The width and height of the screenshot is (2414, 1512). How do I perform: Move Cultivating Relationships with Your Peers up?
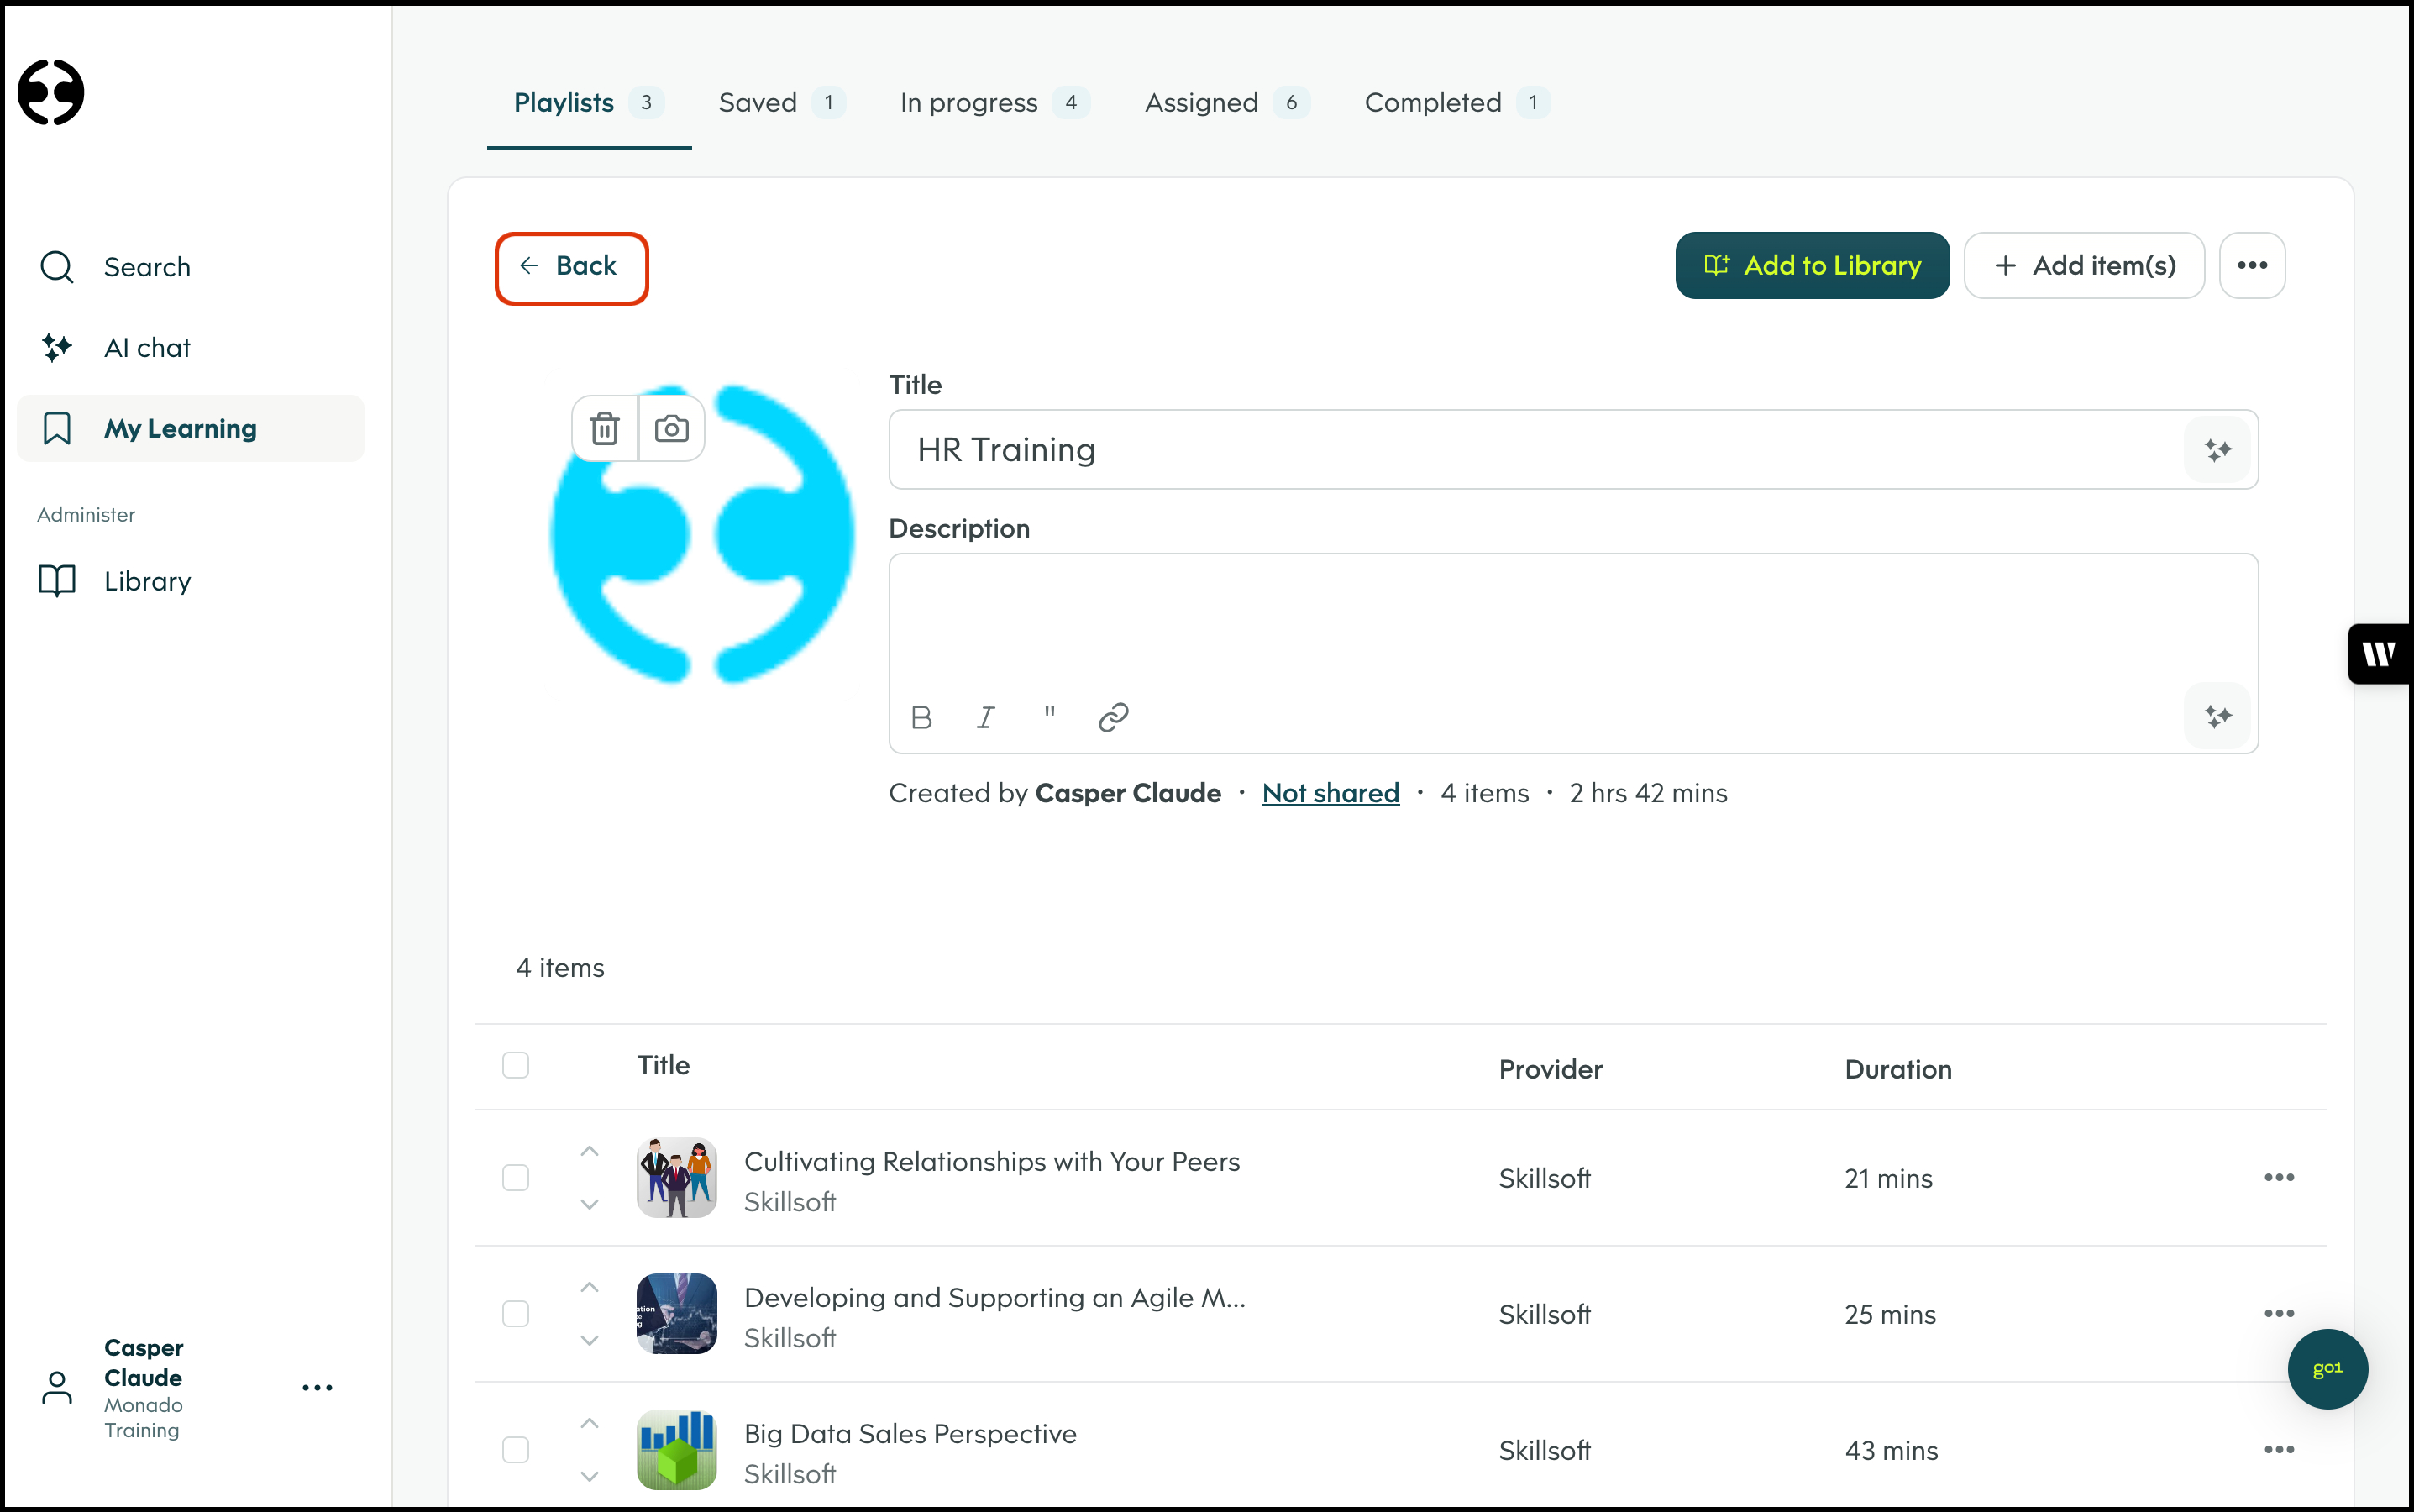tap(590, 1152)
